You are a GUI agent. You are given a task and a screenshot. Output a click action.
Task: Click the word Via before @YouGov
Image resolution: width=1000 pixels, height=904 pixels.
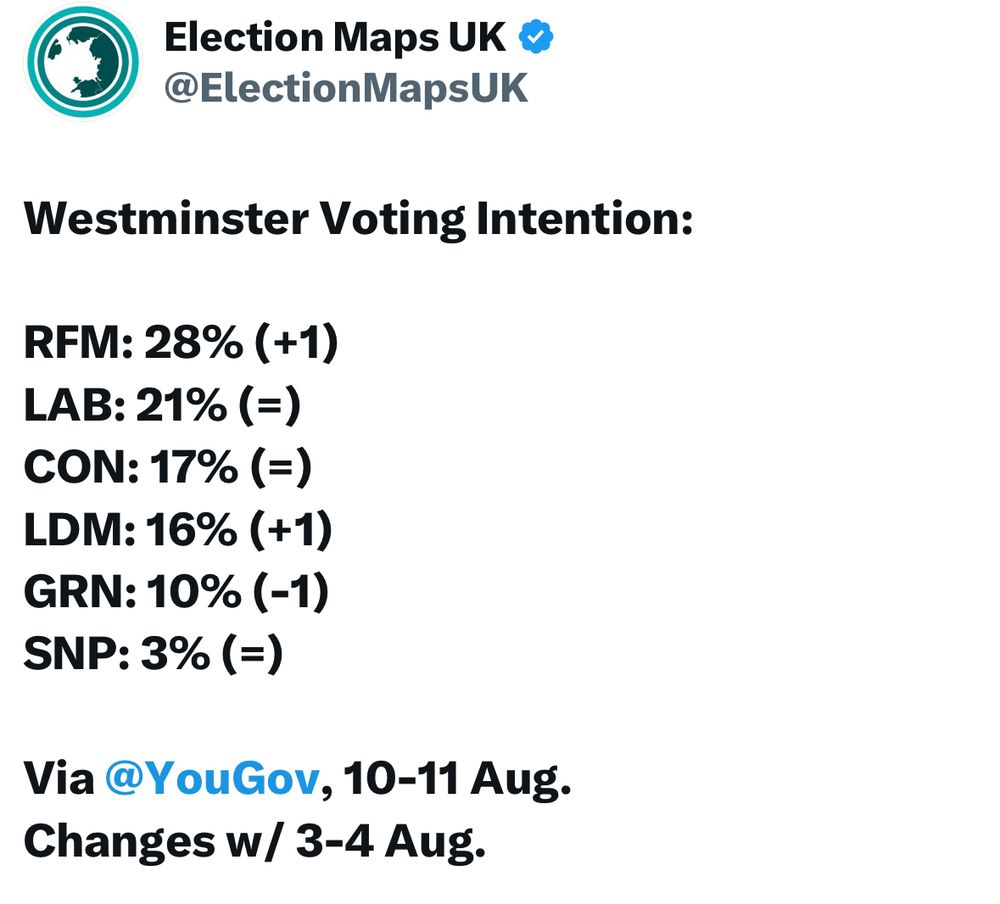click(59, 778)
